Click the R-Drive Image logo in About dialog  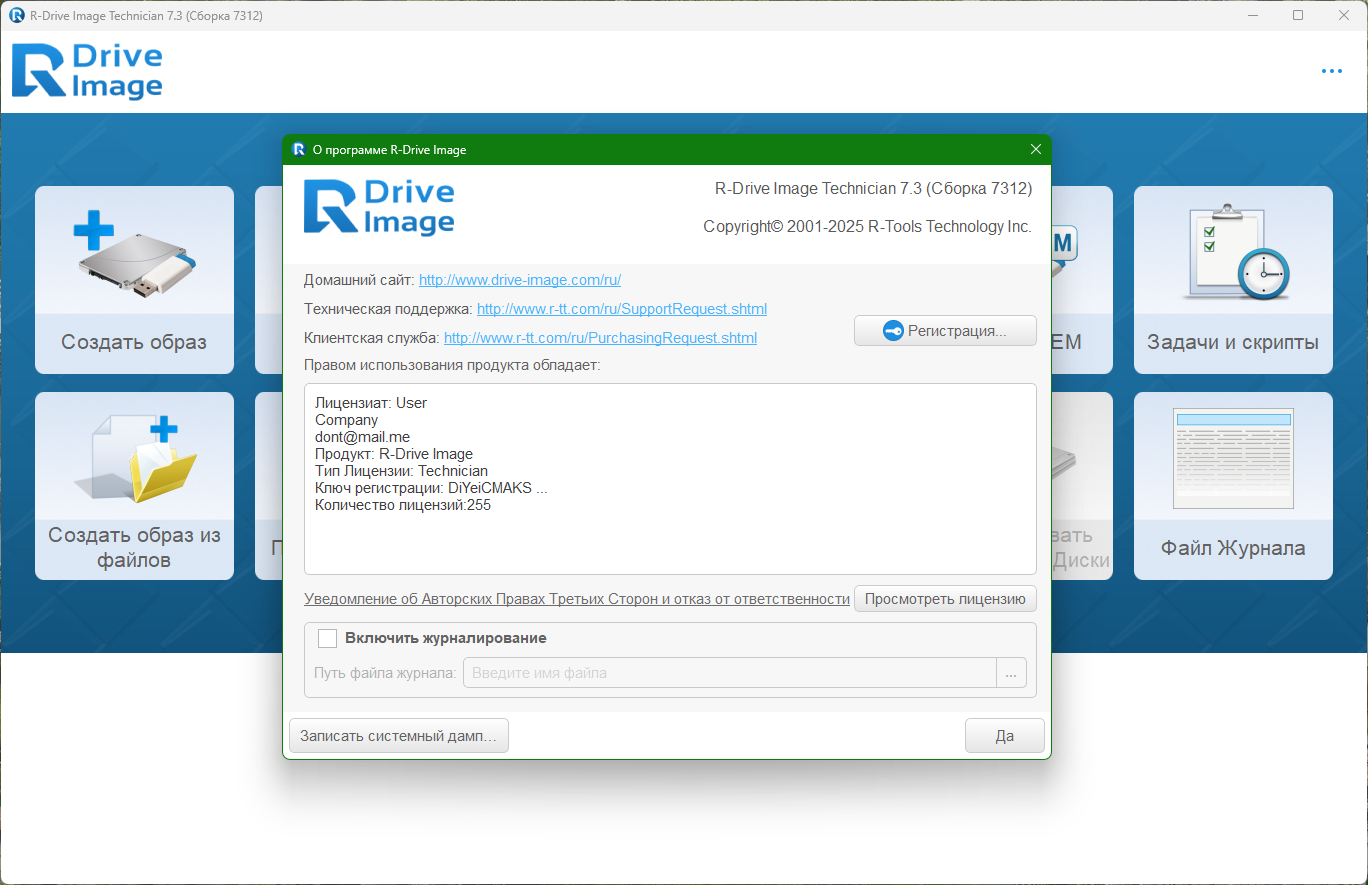(x=379, y=208)
